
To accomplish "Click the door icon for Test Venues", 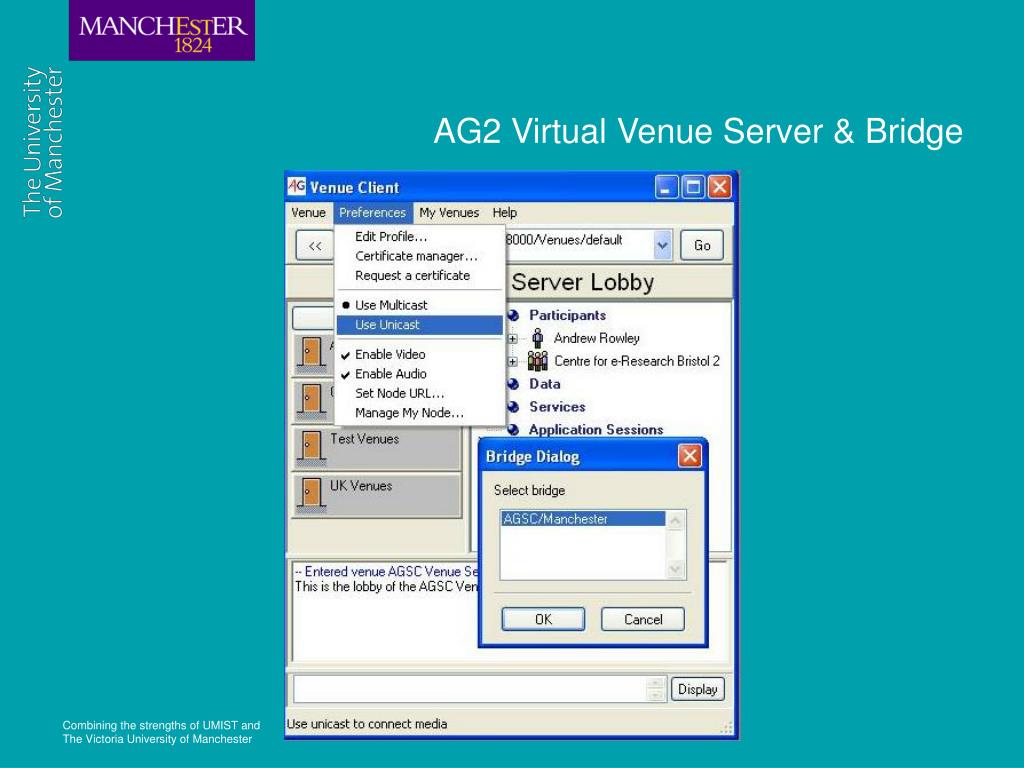I will pos(312,446).
